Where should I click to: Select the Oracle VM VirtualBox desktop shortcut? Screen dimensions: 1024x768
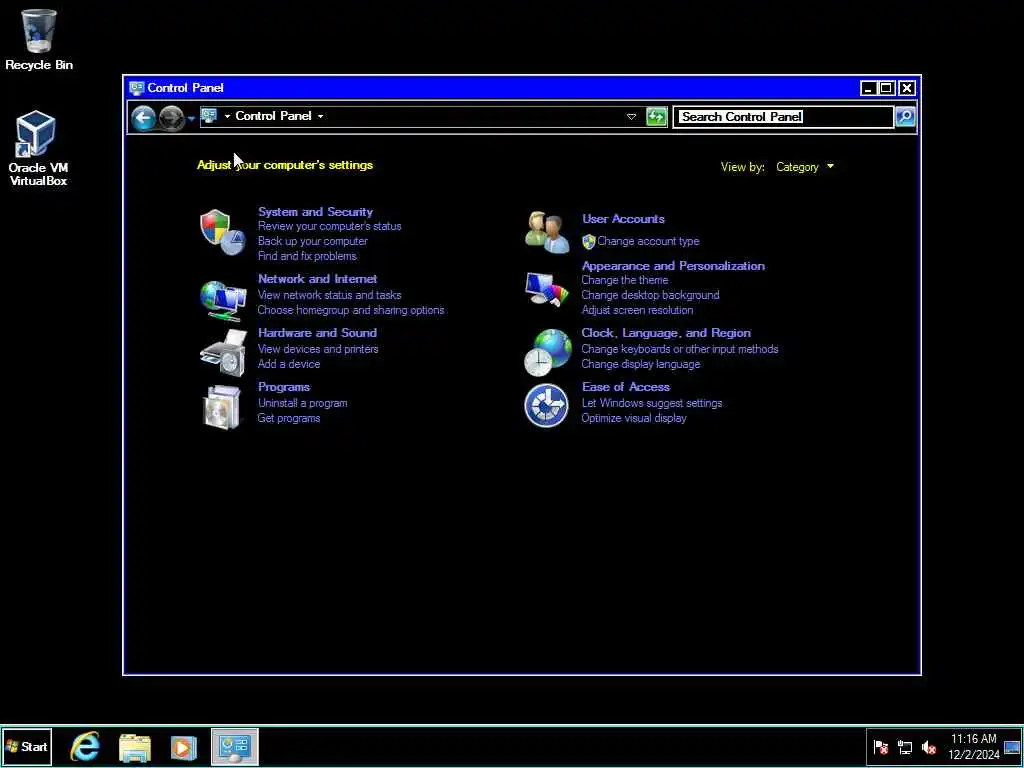click(37, 149)
